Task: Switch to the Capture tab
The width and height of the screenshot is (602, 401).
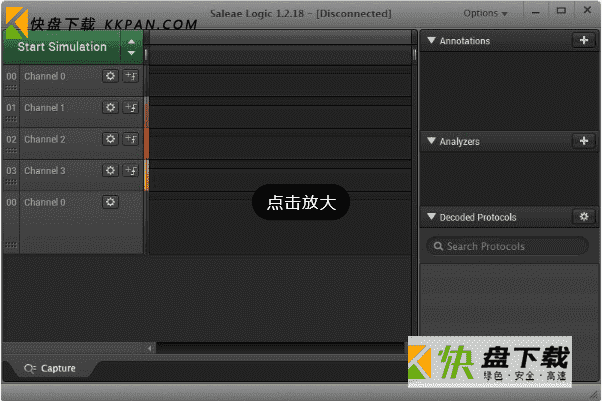Action: pos(50,368)
